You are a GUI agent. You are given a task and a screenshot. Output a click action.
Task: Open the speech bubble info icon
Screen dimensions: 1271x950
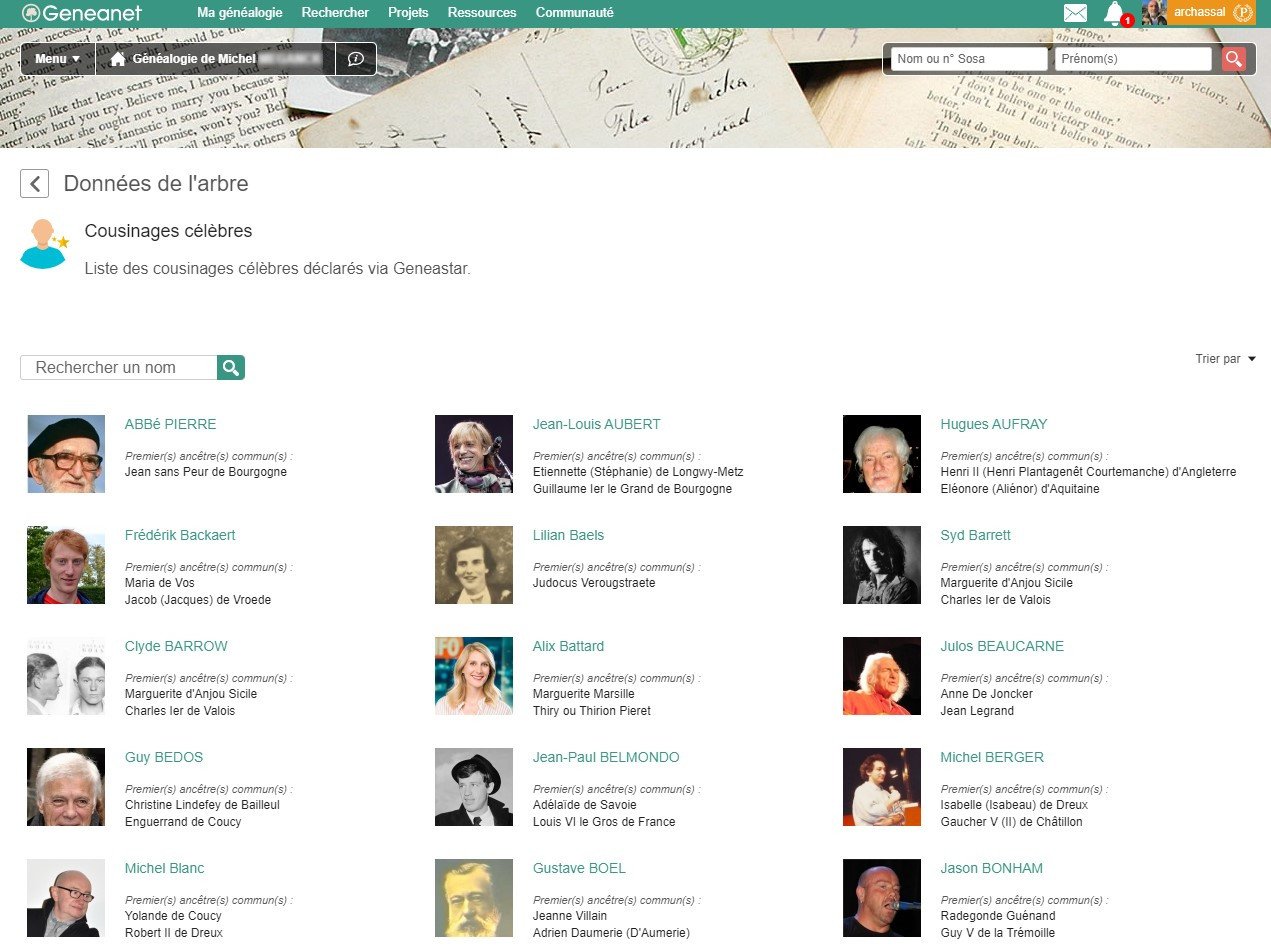355,59
